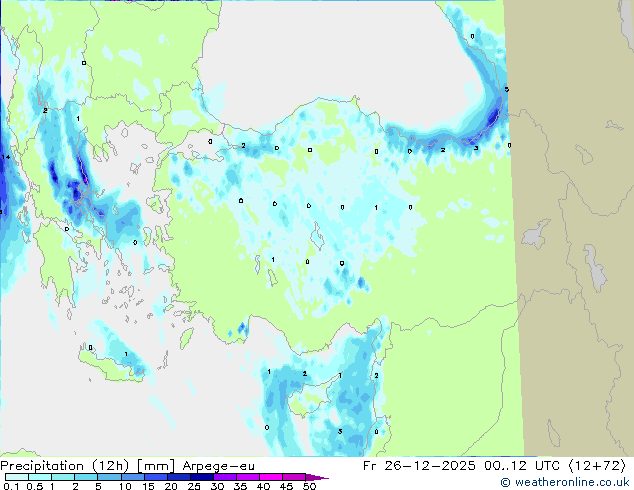Click the 0.1–0.5 mm palest legend swatch
Image resolution: width=634 pixels, height=490 pixels.
(x=17, y=477)
